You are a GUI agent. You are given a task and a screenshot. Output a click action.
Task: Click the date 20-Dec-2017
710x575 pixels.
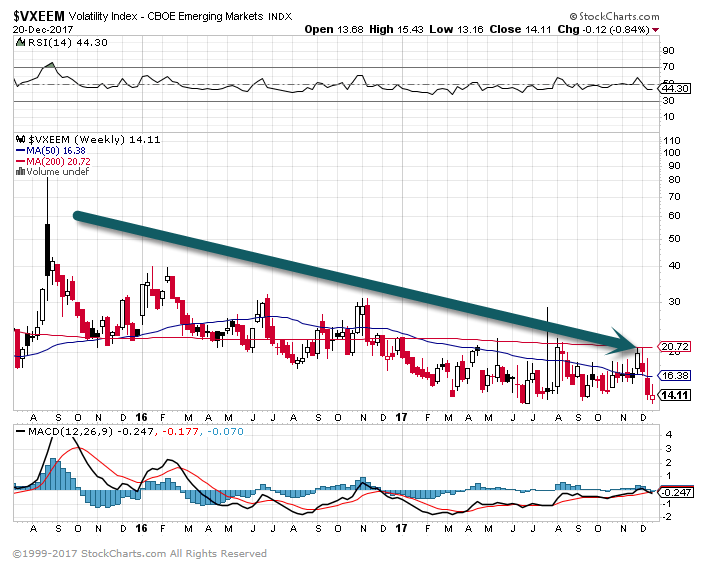click(x=43, y=29)
